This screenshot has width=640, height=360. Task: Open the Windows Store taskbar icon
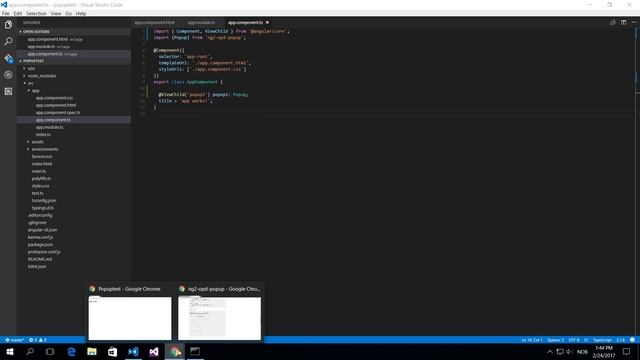coord(112,351)
